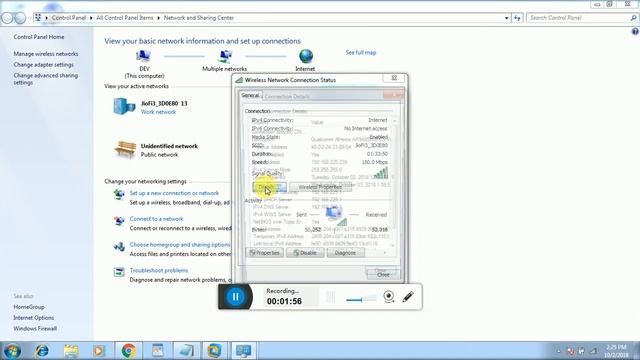Open the Windows Start menu
This screenshot has width=640, height=360.
point(11,351)
